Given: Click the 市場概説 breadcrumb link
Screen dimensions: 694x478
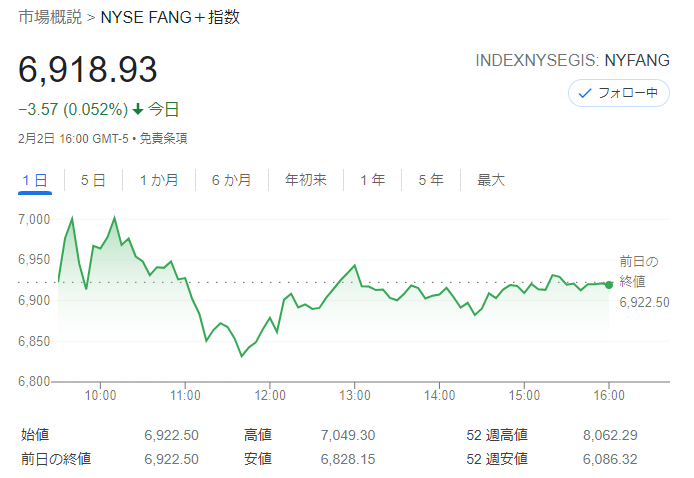Looking at the screenshot, I should click(x=50, y=17).
